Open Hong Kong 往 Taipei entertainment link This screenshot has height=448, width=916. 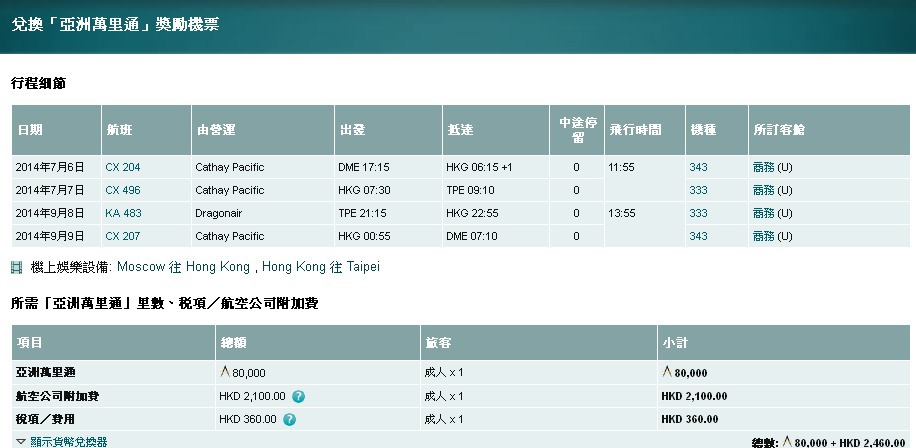[321, 267]
